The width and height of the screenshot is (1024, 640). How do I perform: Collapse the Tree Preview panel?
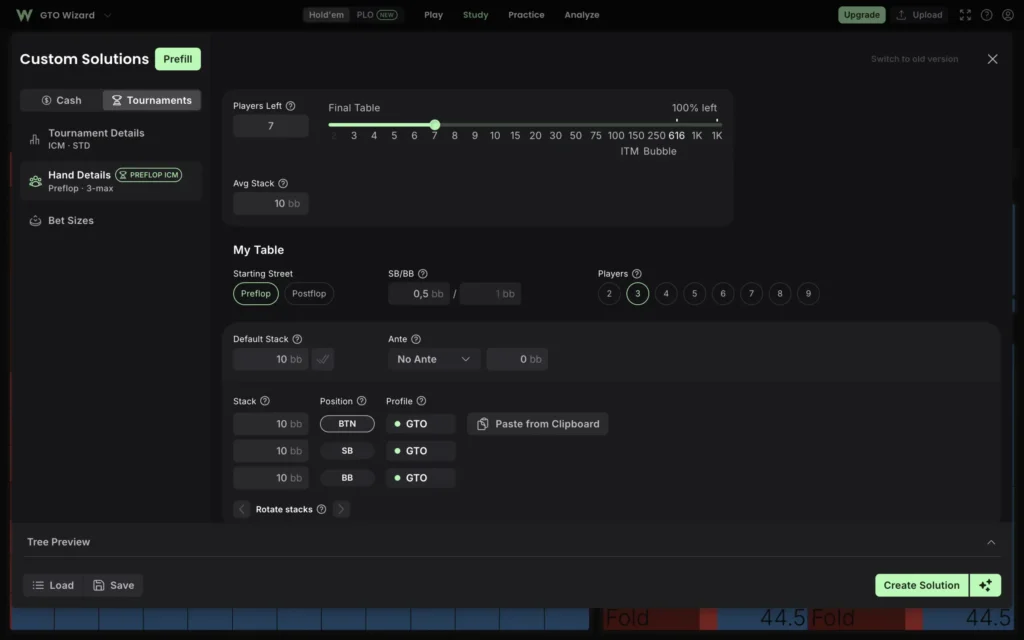click(991, 542)
